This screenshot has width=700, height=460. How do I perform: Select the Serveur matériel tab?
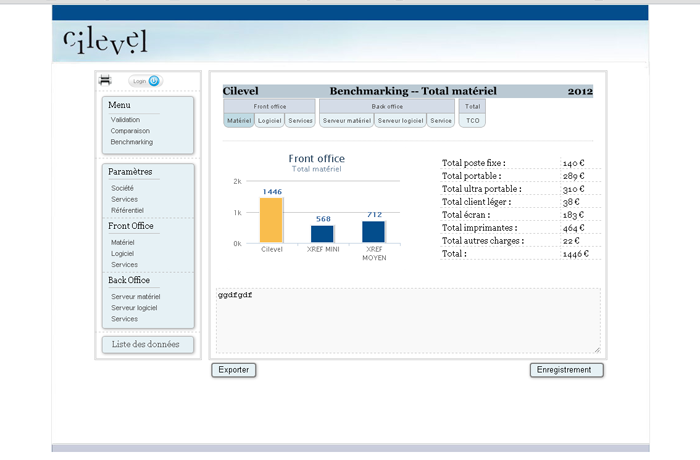347,120
